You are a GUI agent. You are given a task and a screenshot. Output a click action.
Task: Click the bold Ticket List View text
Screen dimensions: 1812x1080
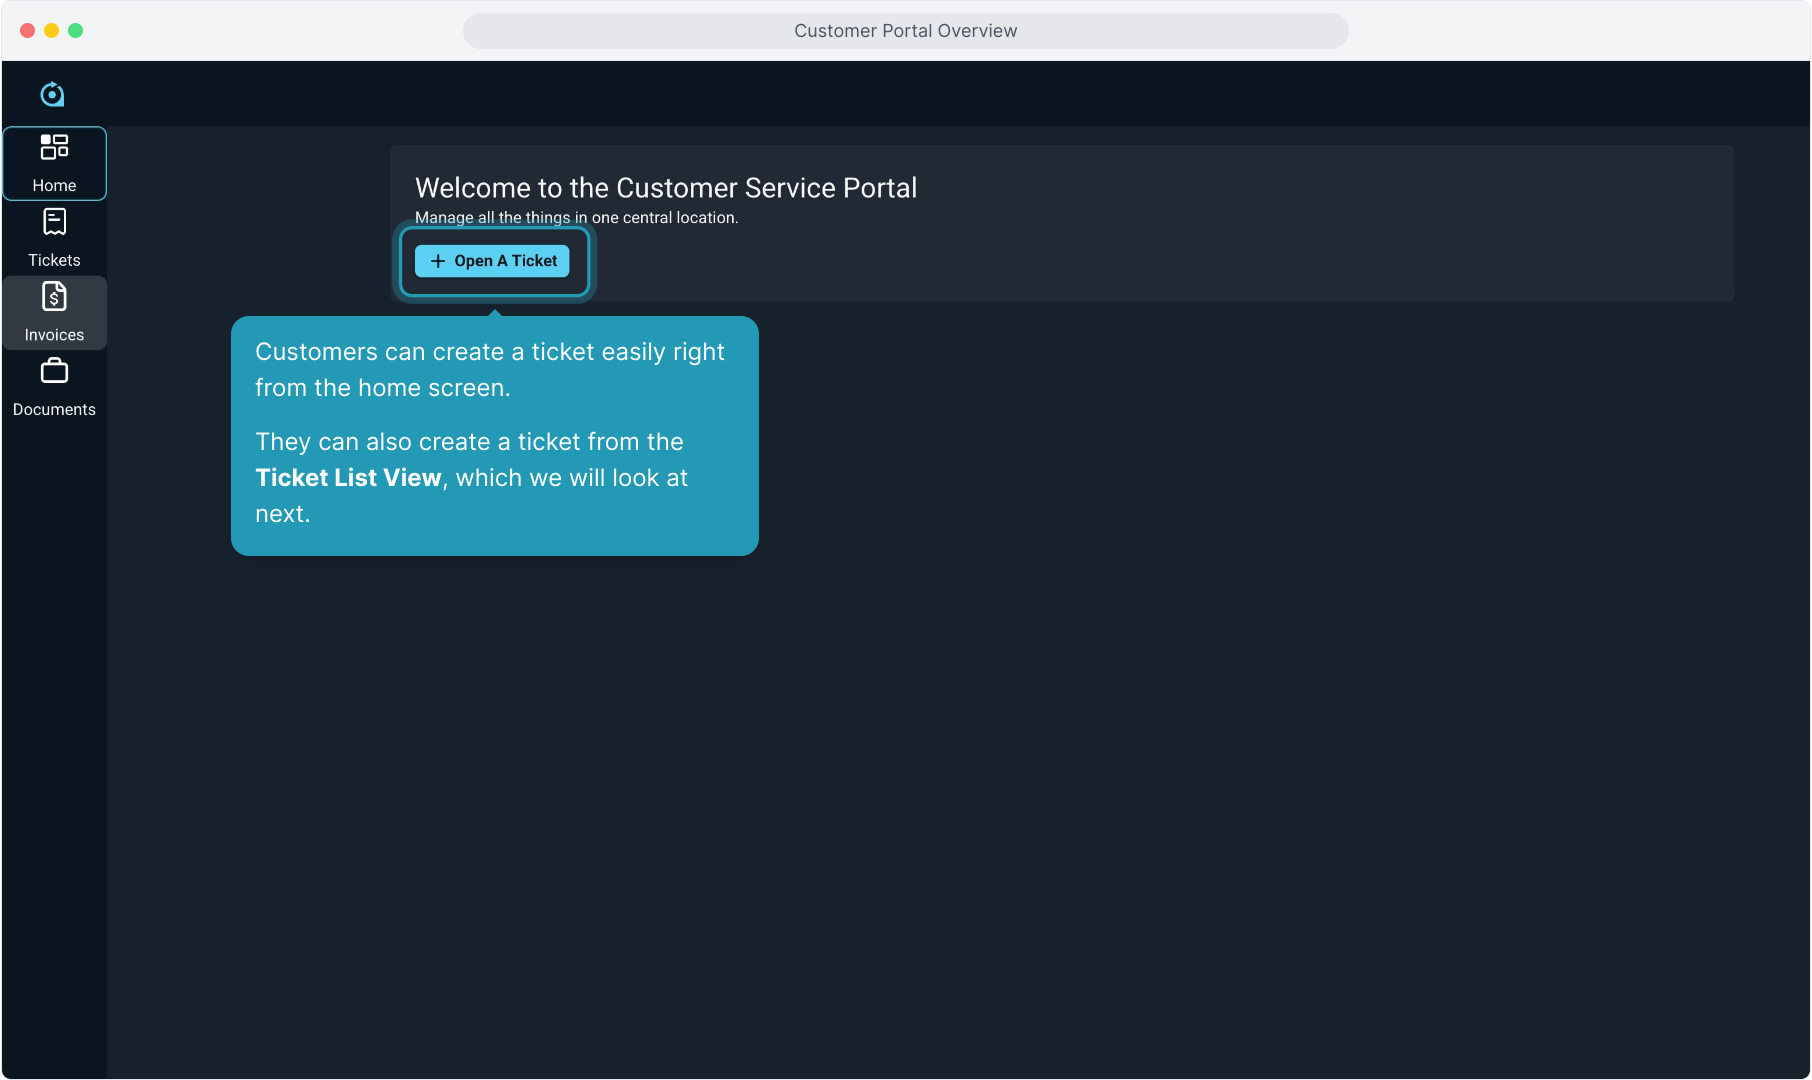click(x=348, y=478)
